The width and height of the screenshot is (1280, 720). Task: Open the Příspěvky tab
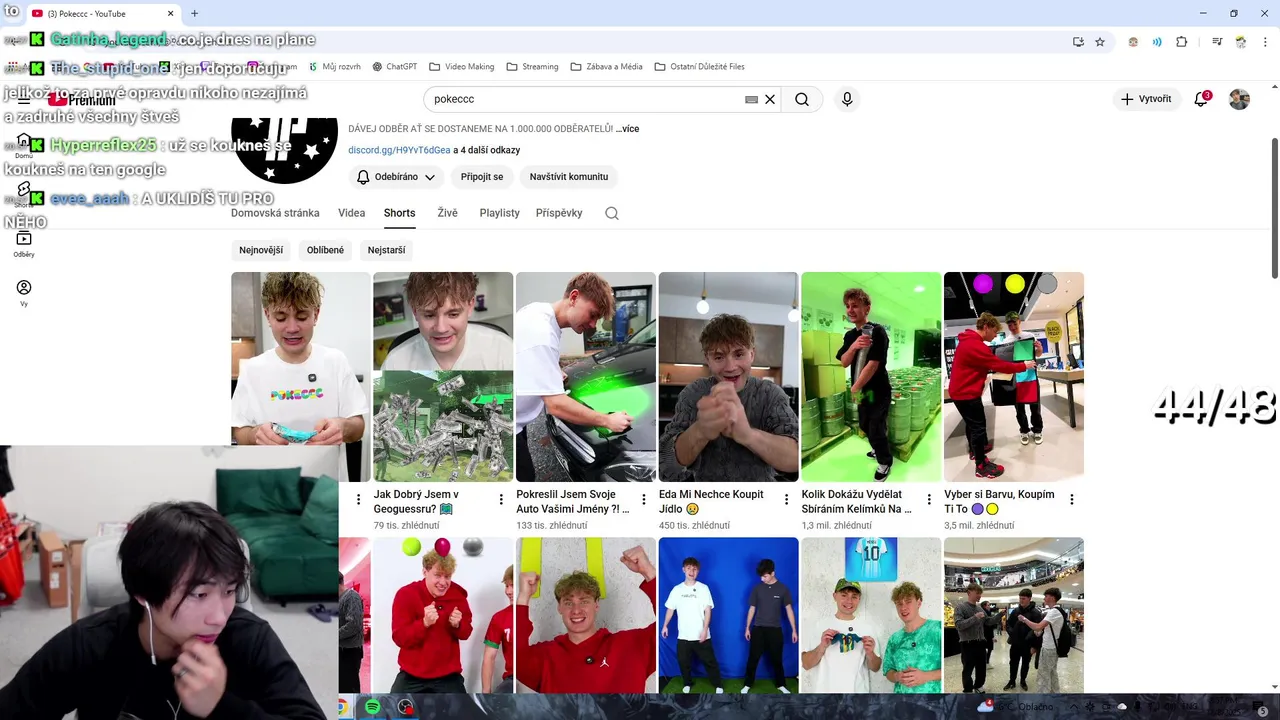click(x=559, y=213)
